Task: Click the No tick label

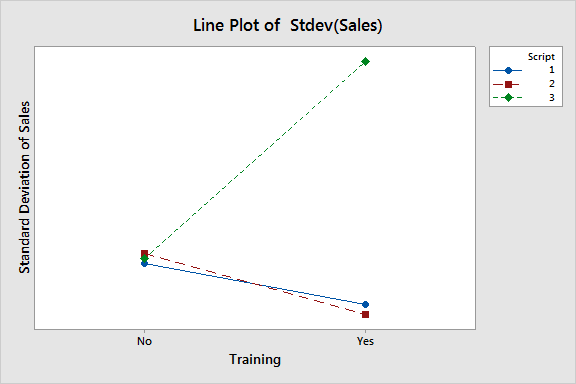Action: click(144, 341)
